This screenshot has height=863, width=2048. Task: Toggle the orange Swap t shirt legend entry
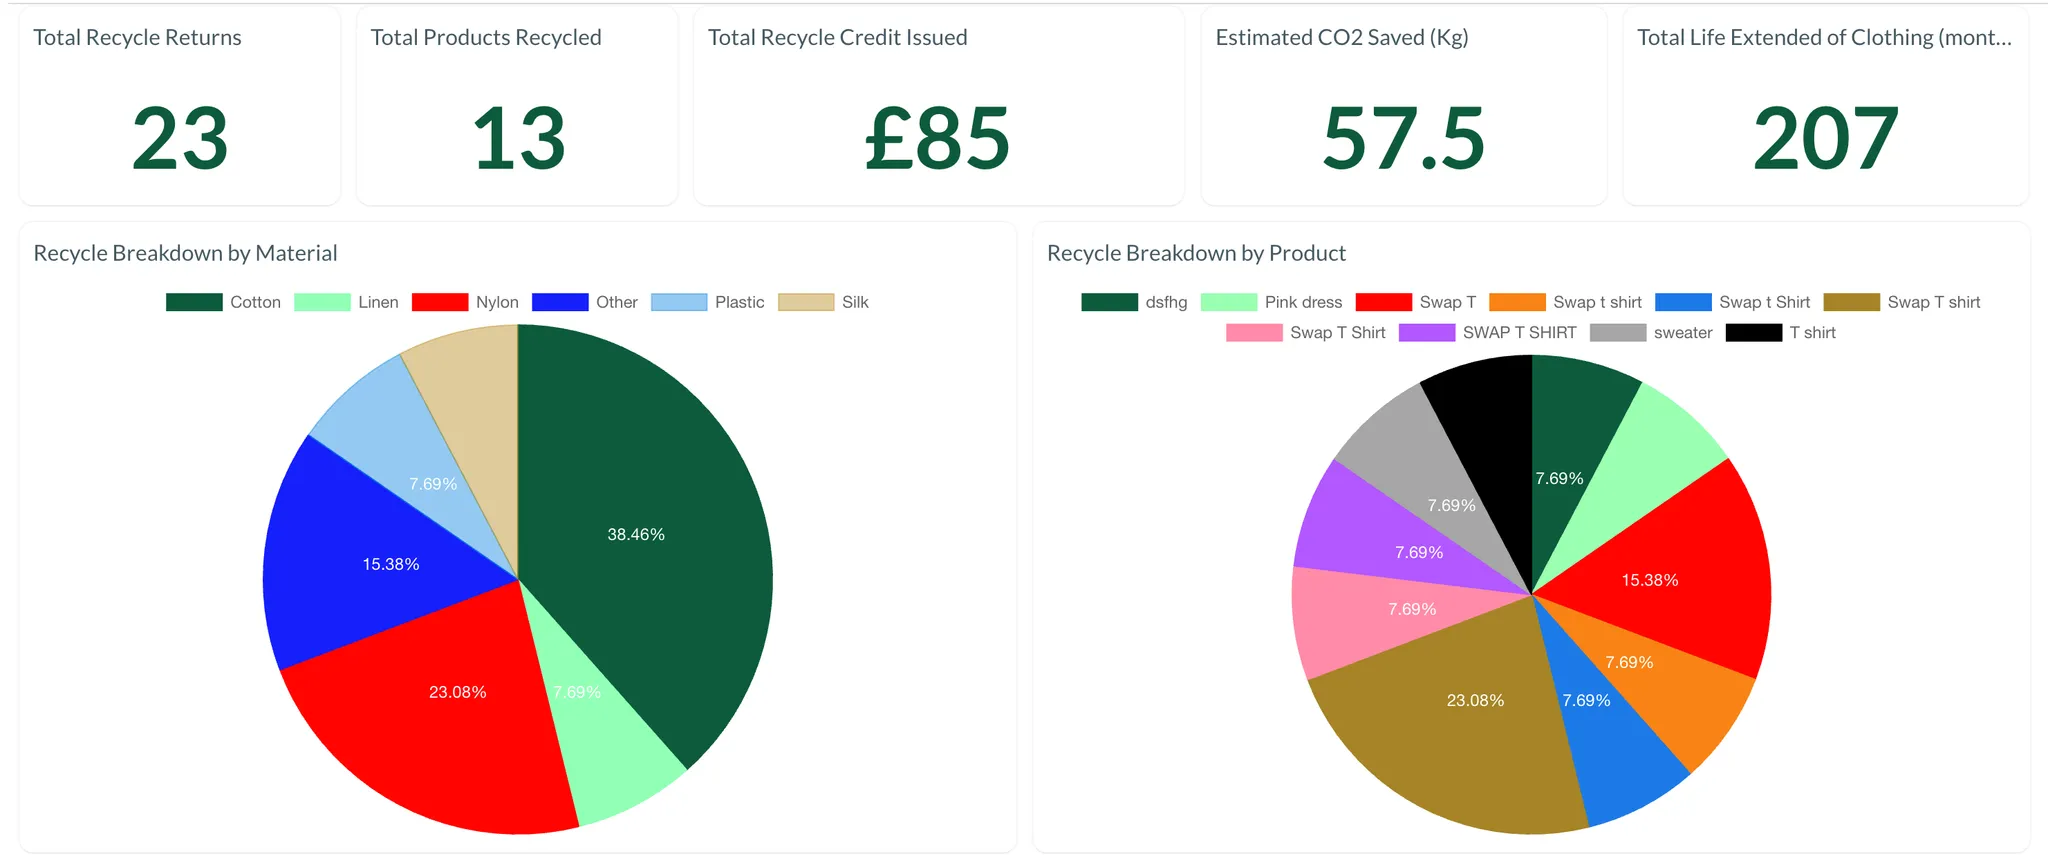click(x=1565, y=302)
